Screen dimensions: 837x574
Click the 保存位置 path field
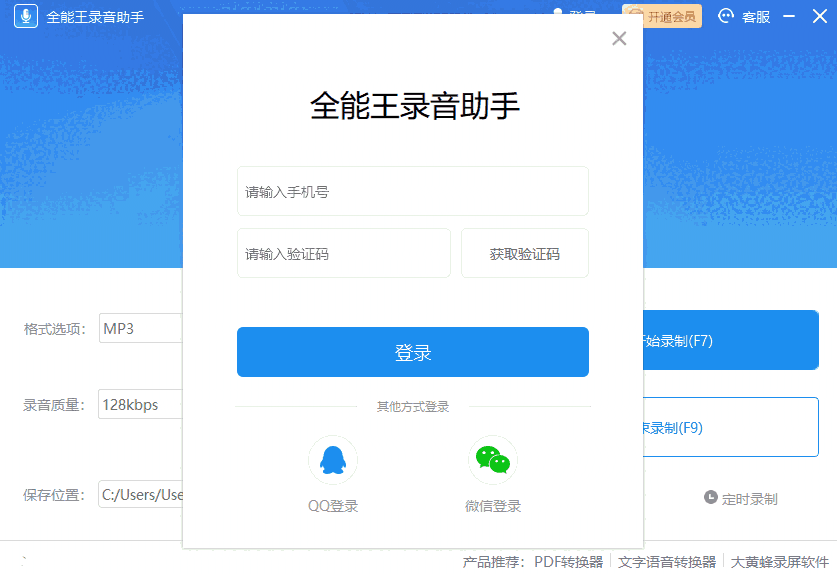141,494
